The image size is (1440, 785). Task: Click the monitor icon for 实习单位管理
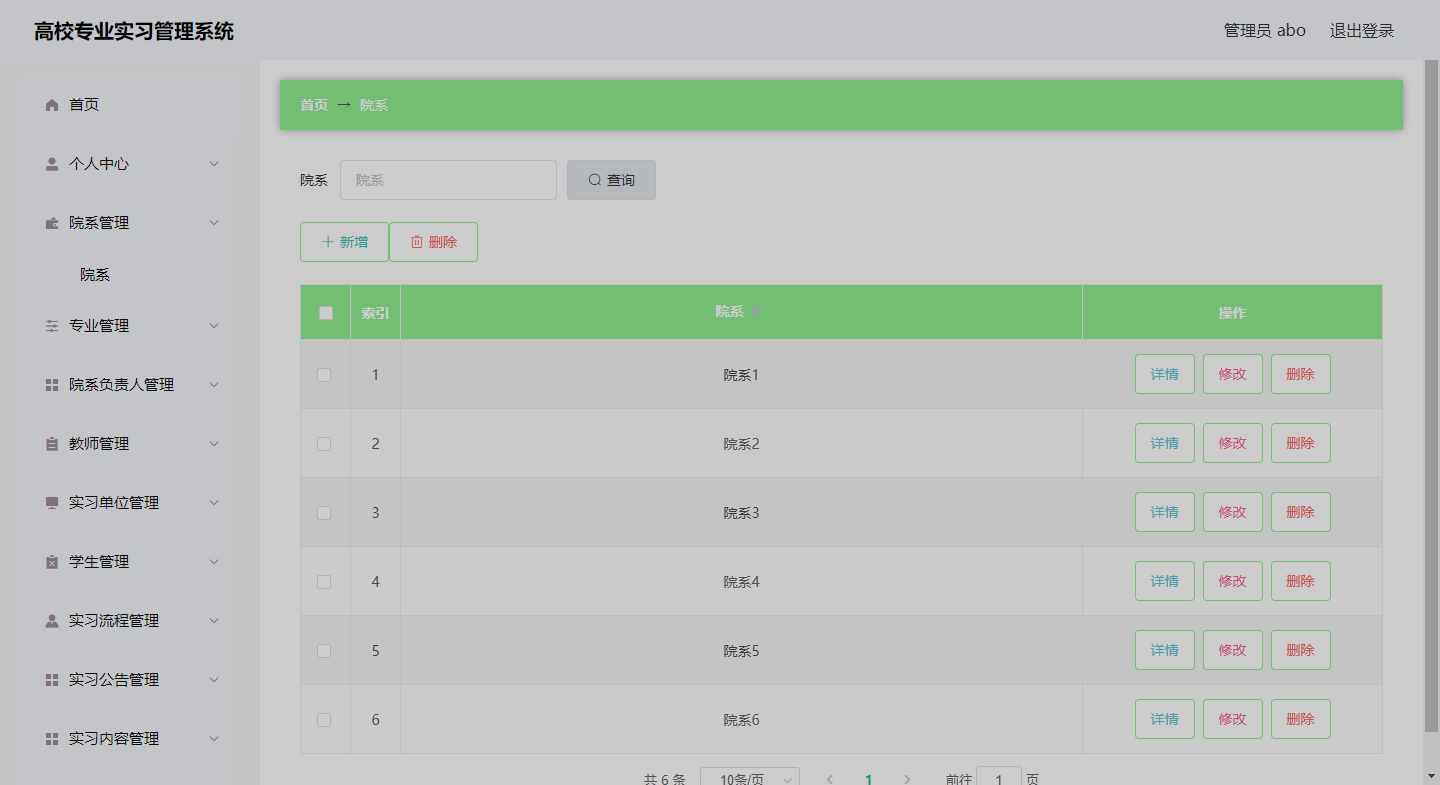(x=52, y=503)
